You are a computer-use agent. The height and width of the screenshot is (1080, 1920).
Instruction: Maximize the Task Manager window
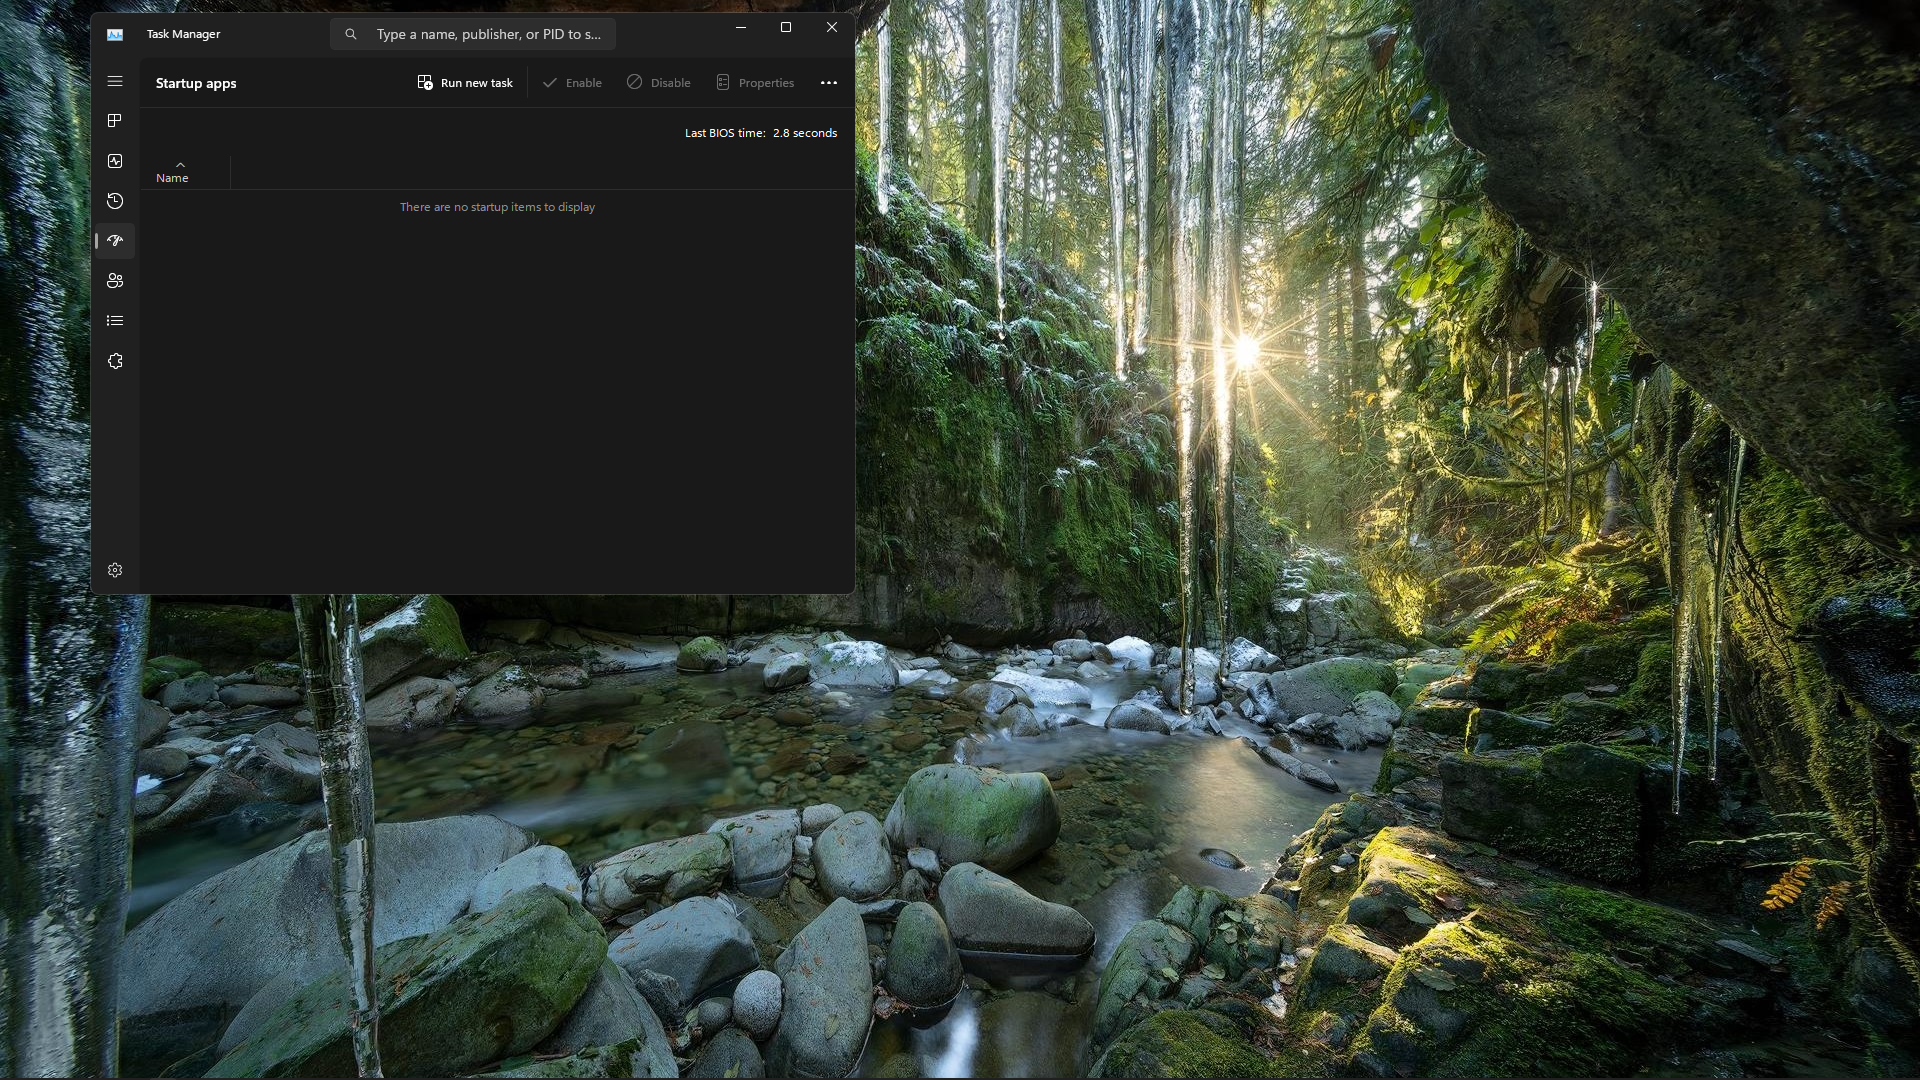[x=786, y=27]
